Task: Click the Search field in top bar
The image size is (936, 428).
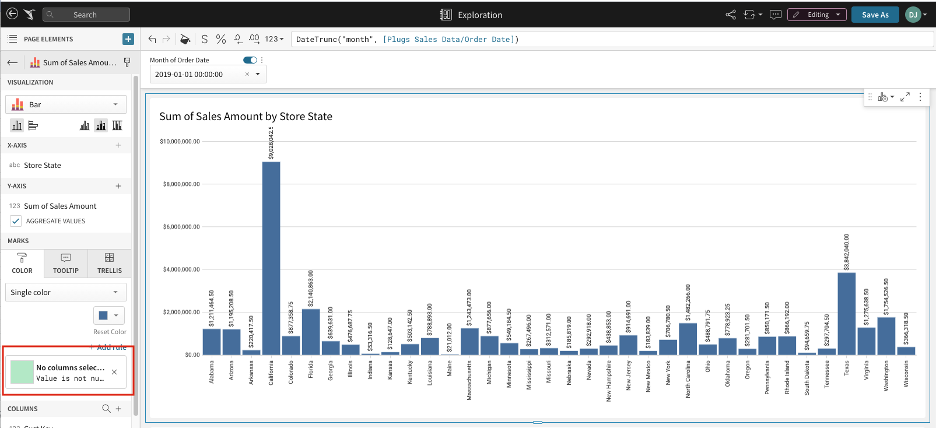Action: [x=85, y=15]
